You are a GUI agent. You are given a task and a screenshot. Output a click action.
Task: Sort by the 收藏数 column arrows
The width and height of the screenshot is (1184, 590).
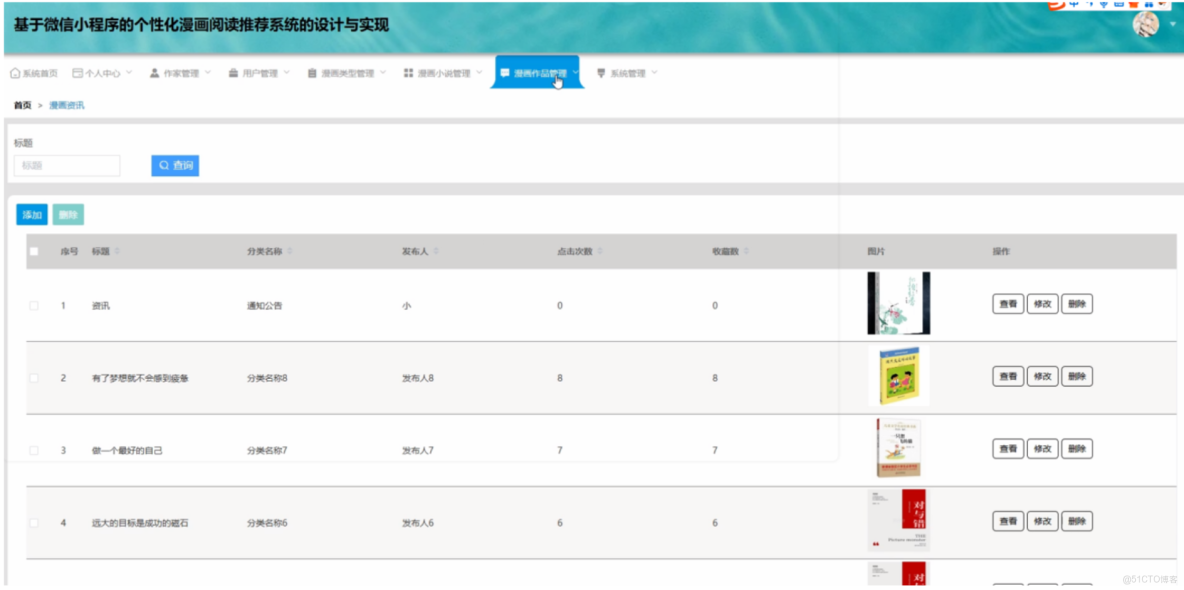pos(746,252)
